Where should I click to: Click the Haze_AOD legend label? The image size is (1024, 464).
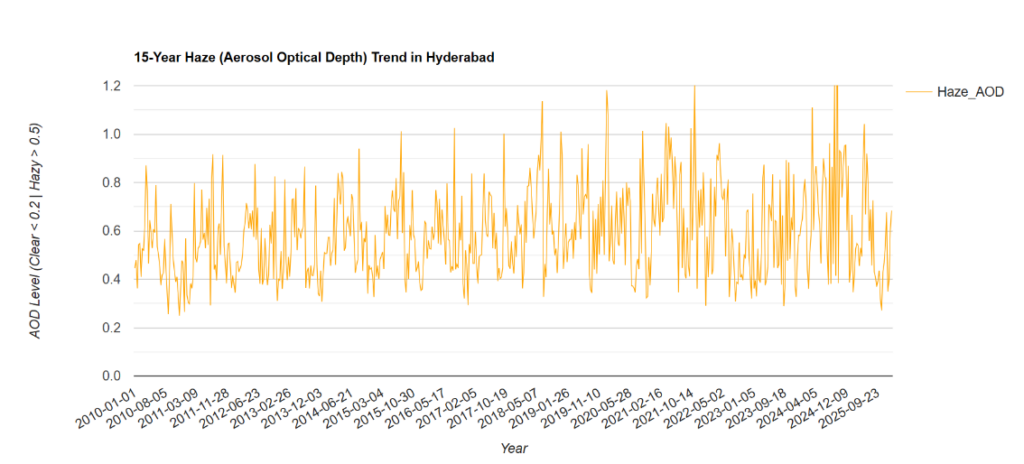[969, 92]
